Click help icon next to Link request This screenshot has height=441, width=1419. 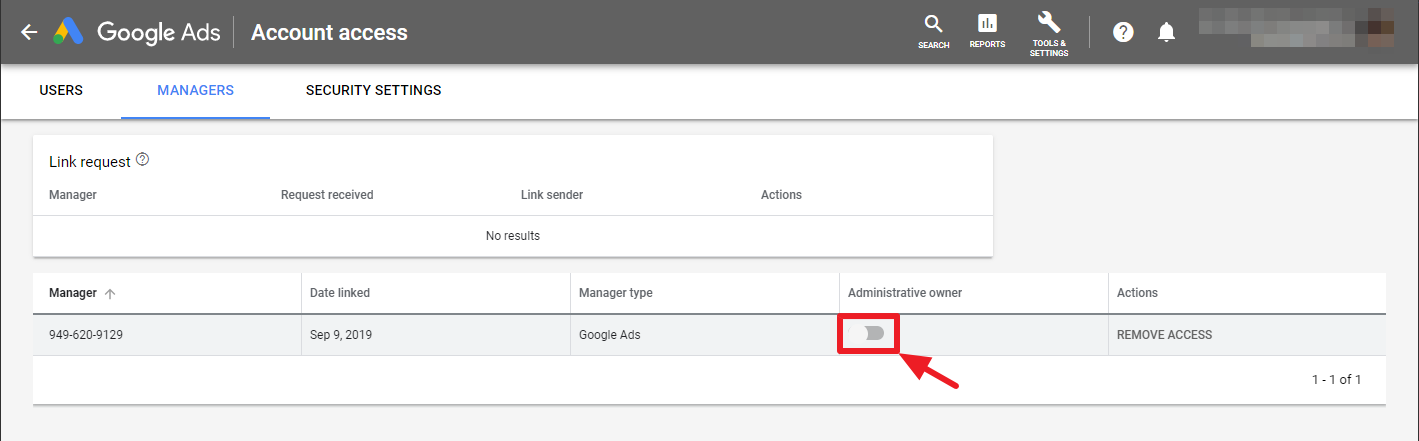pos(142,160)
